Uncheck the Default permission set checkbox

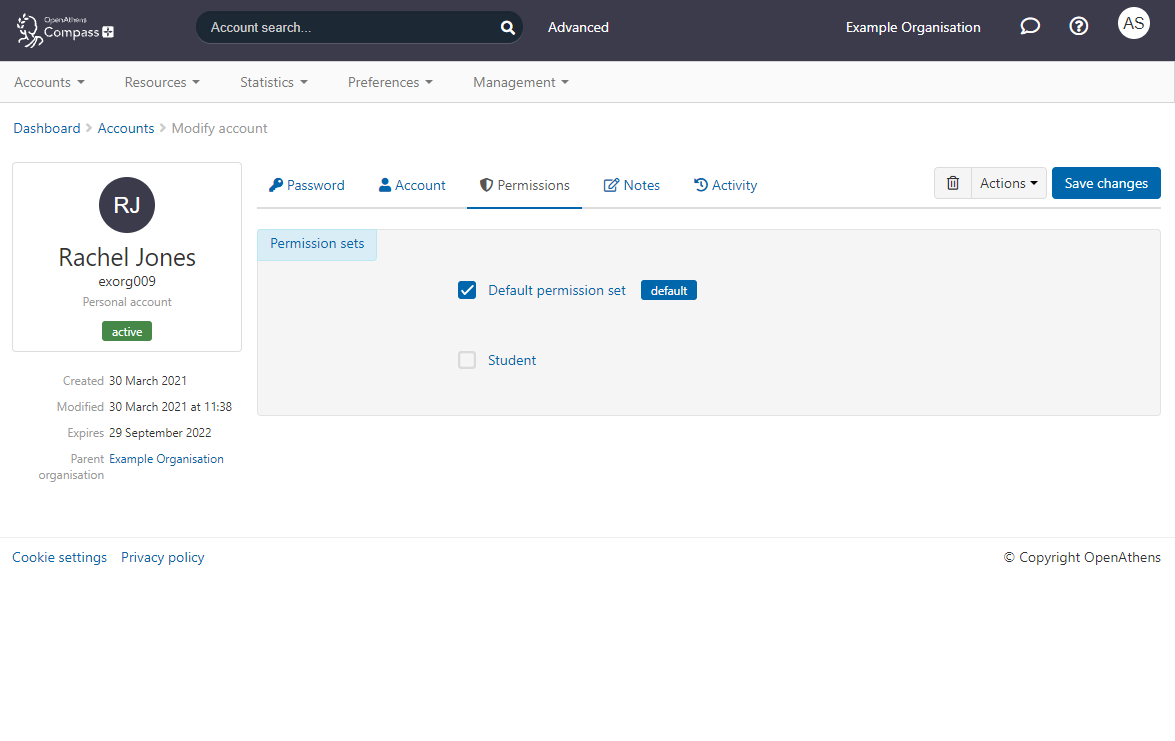coord(467,290)
